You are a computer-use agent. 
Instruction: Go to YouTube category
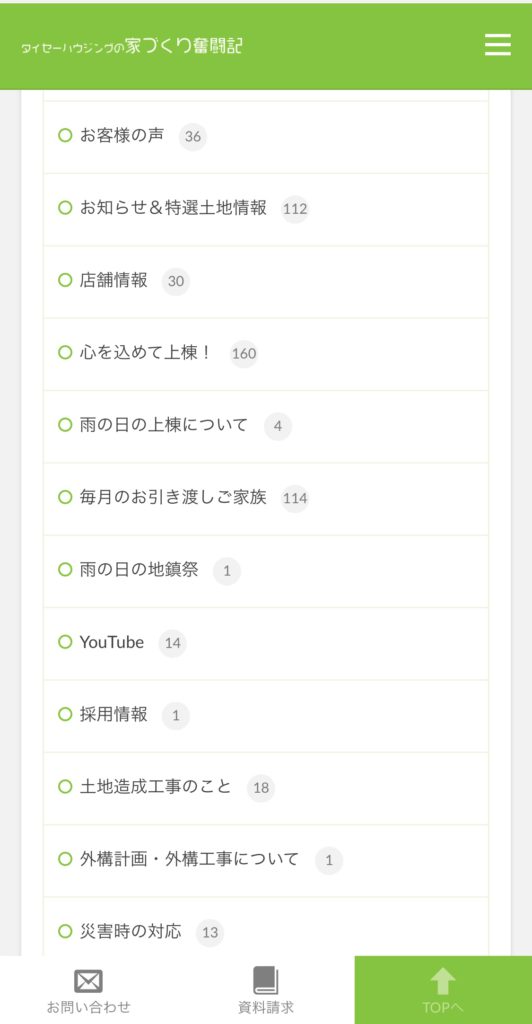pyautogui.click(x=112, y=642)
